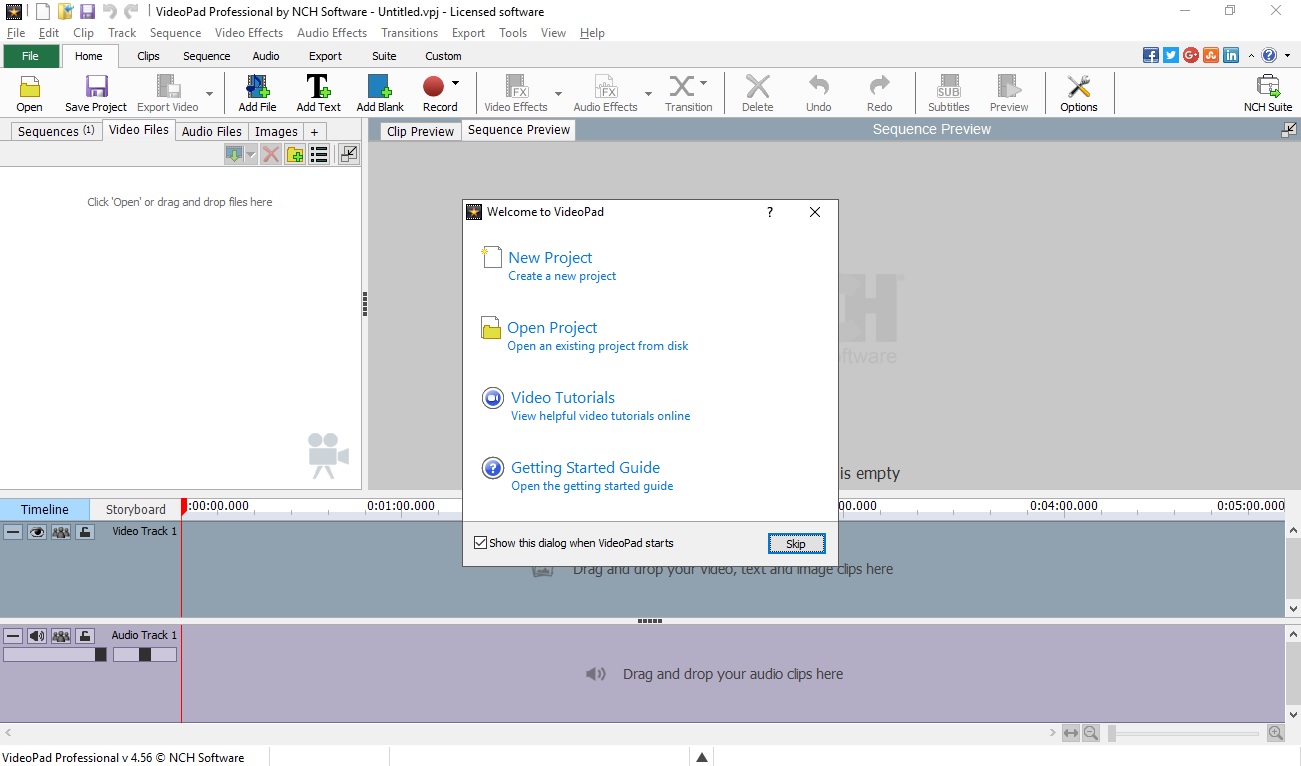The height and width of the screenshot is (766, 1301).
Task: Click the add folder icon in bin
Action: point(295,154)
